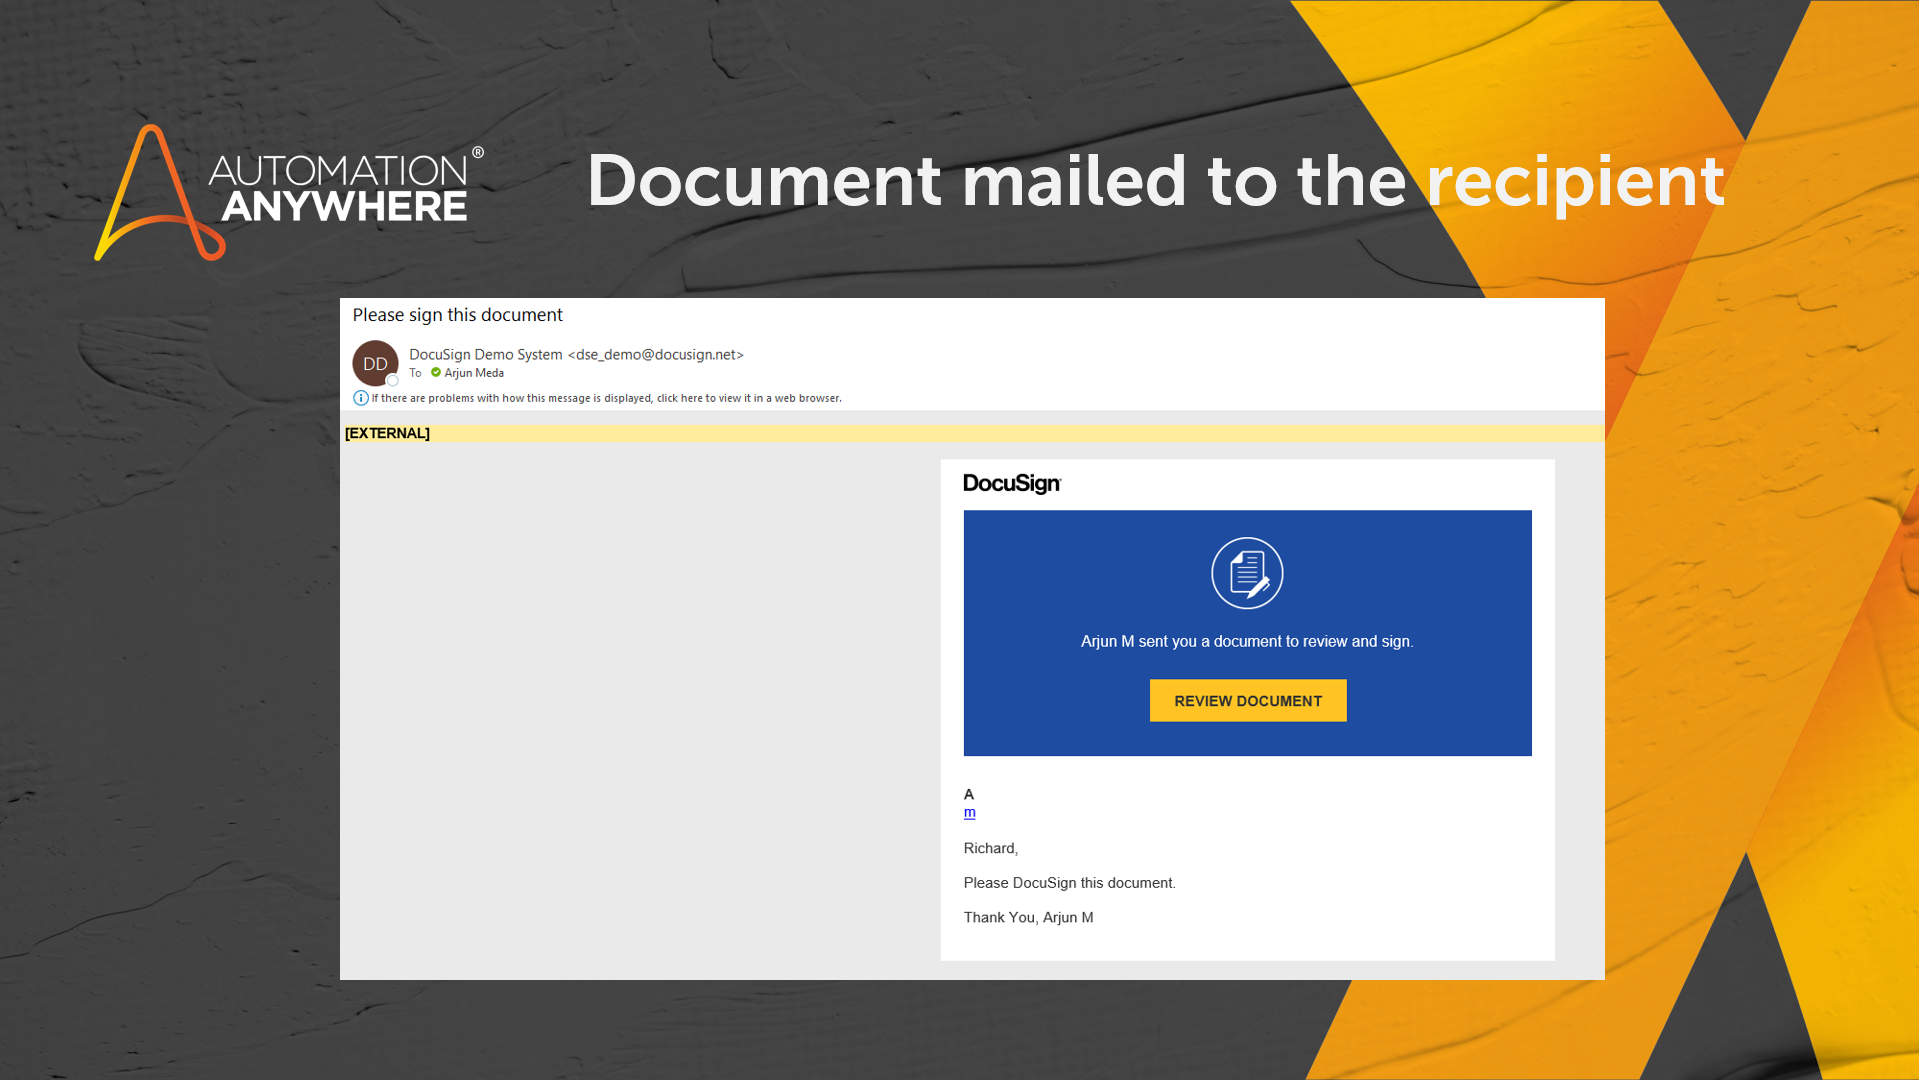Click the Automation Anywhere logo
Image resolution: width=1920 pixels, height=1080 pixels.
click(289, 191)
